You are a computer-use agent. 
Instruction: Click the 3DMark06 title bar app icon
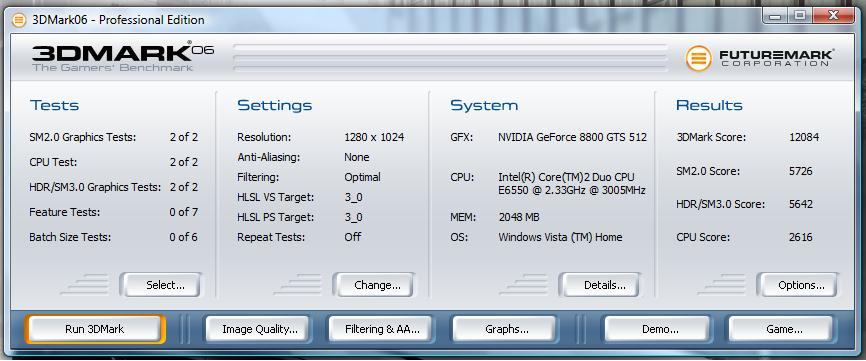click(19, 20)
